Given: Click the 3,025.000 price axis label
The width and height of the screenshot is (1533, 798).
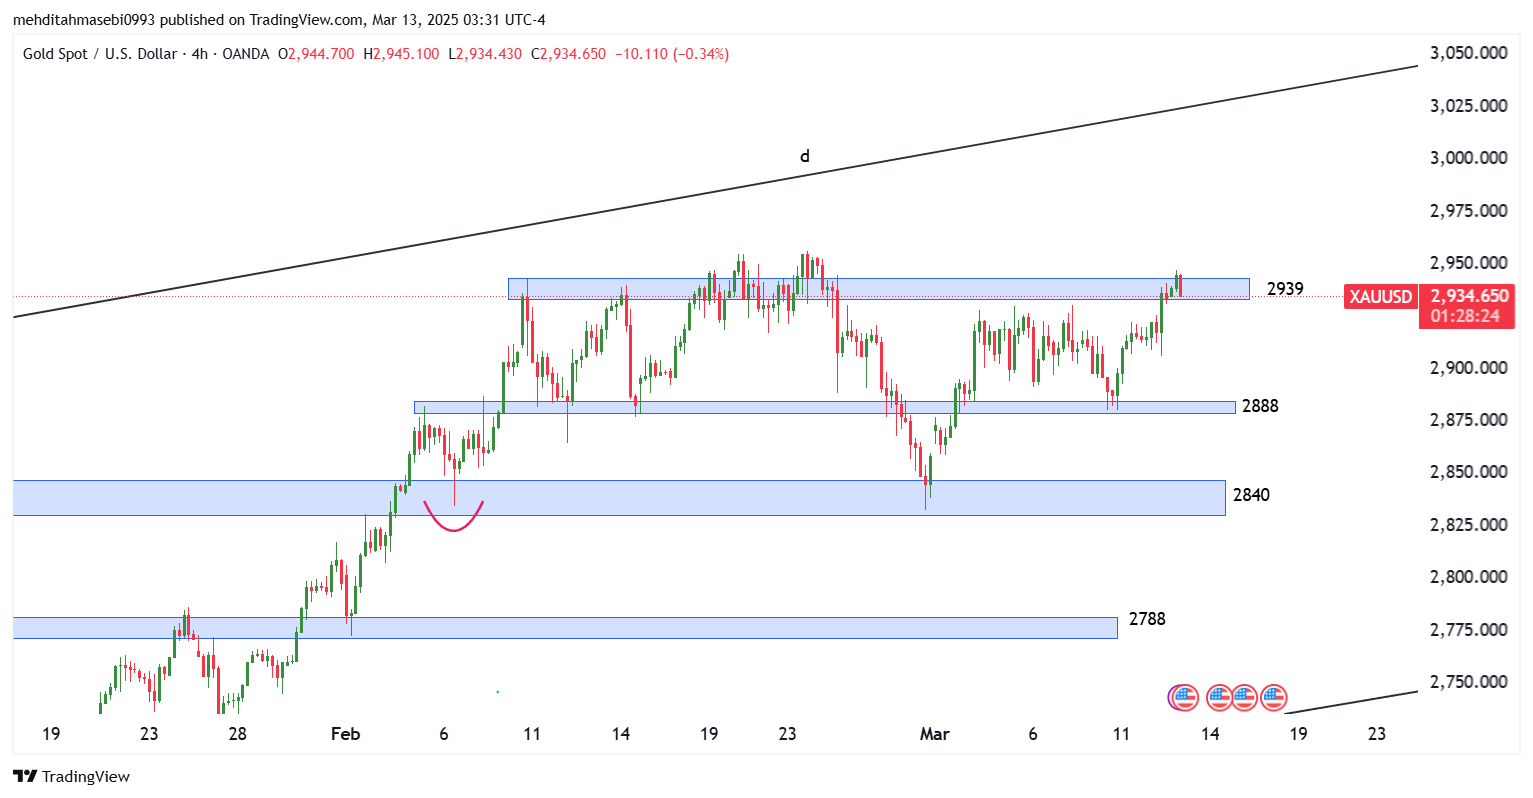Looking at the screenshot, I should tap(1469, 105).
